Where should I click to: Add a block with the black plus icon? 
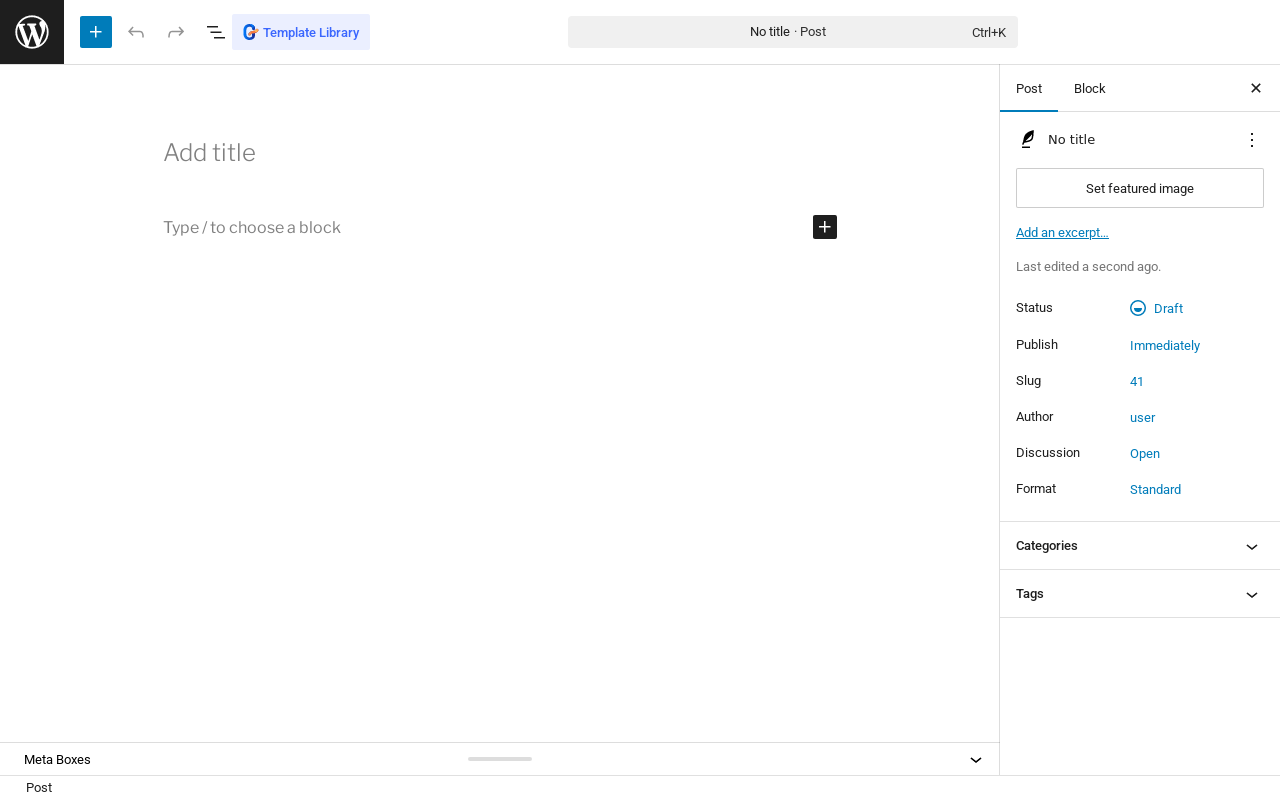[825, 227]
